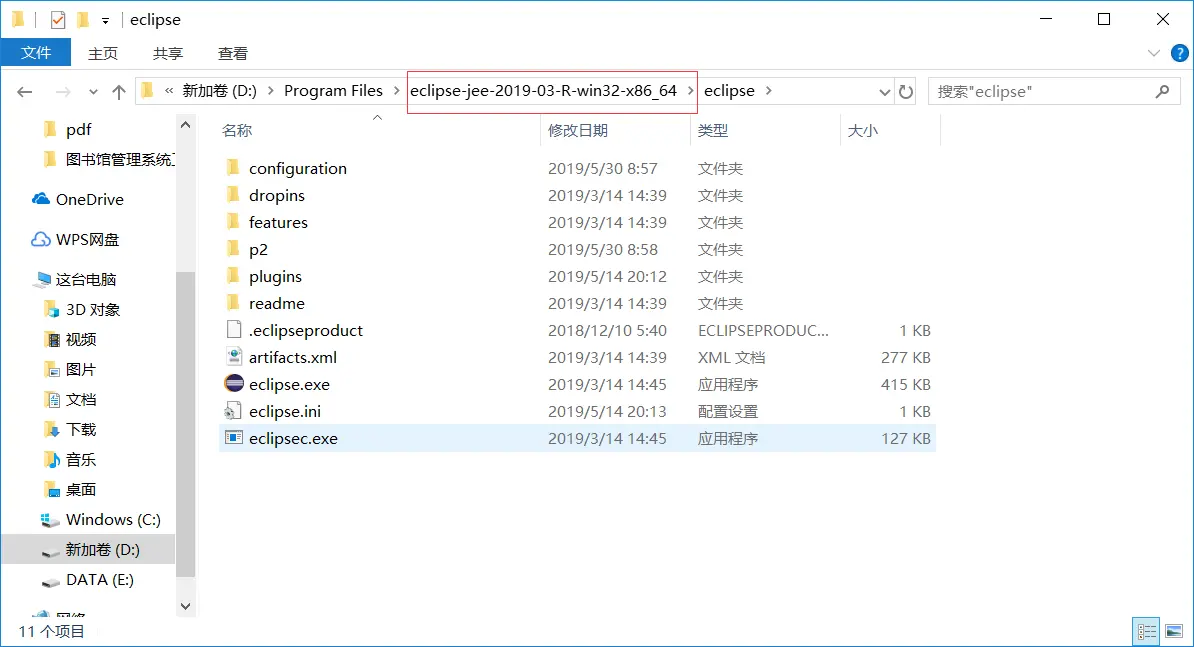Image resolution: width=1194 pixels, height=647 pixels.
Task: Click the eclipse breadcrumb in the address bar
Action: tap(729, 91)
